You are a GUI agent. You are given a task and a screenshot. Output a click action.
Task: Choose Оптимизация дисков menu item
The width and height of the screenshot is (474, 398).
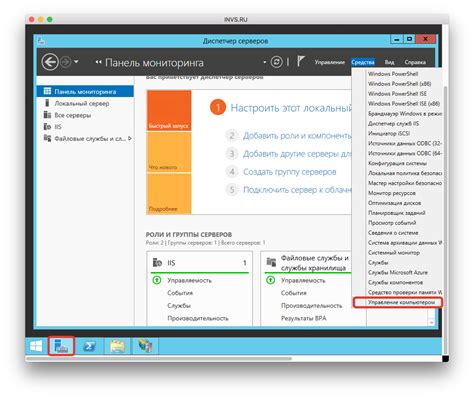click(x=394, y=203)
